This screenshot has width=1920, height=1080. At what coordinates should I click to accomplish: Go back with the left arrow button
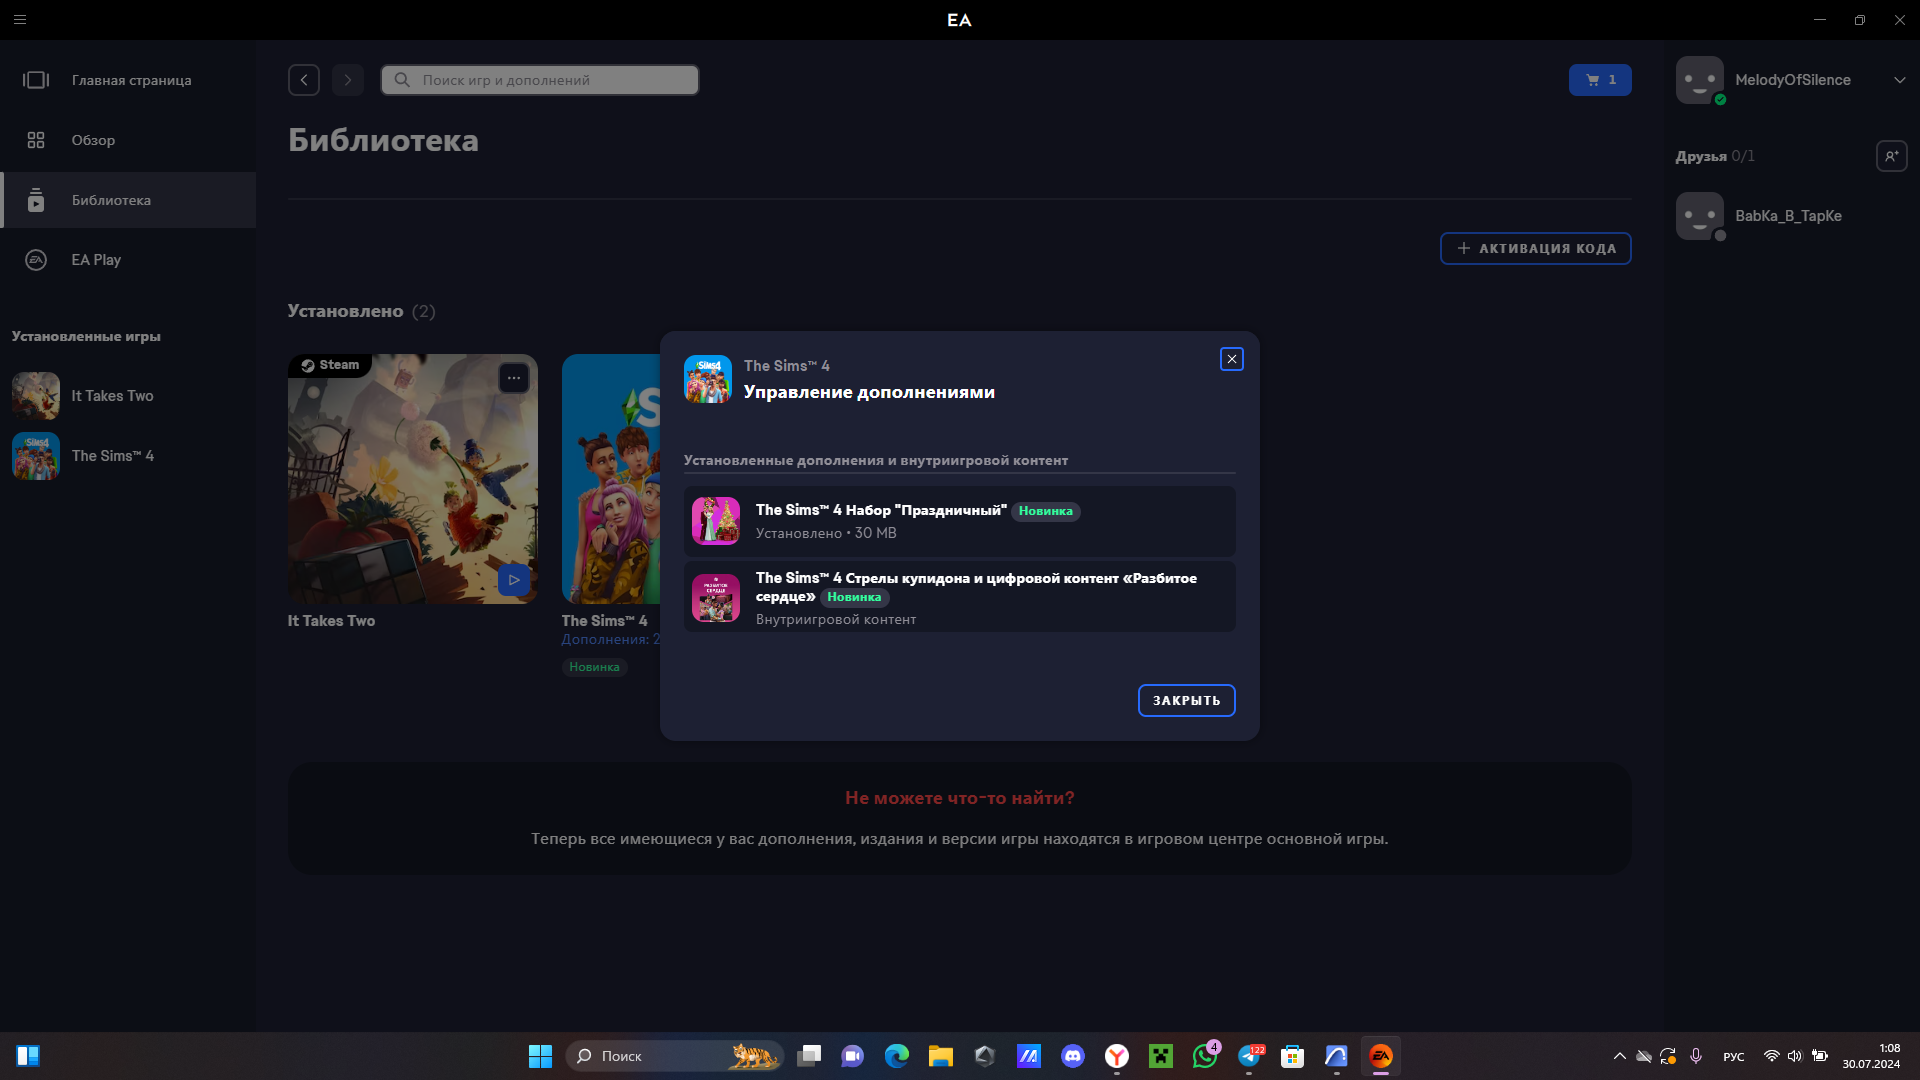[304, 80]
